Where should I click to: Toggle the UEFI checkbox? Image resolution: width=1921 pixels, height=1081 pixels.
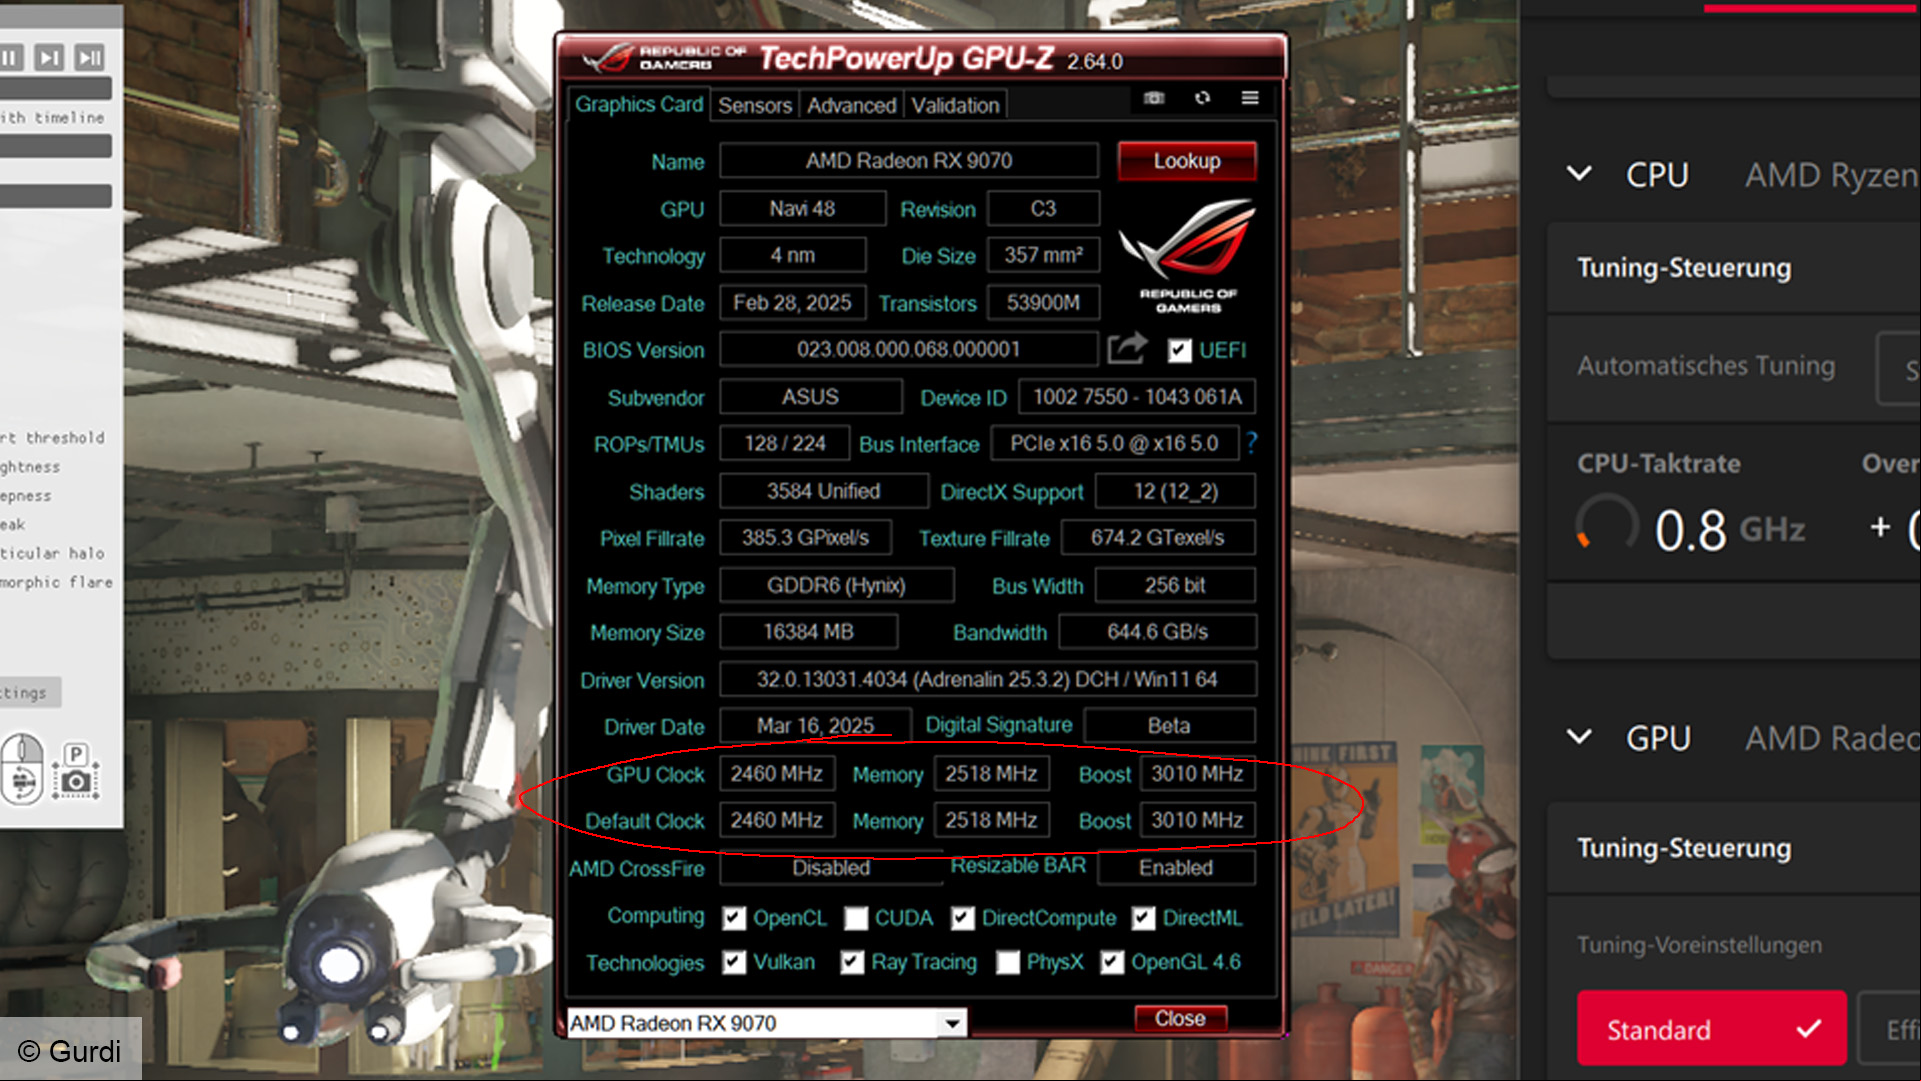click(x=1179, y=350)
